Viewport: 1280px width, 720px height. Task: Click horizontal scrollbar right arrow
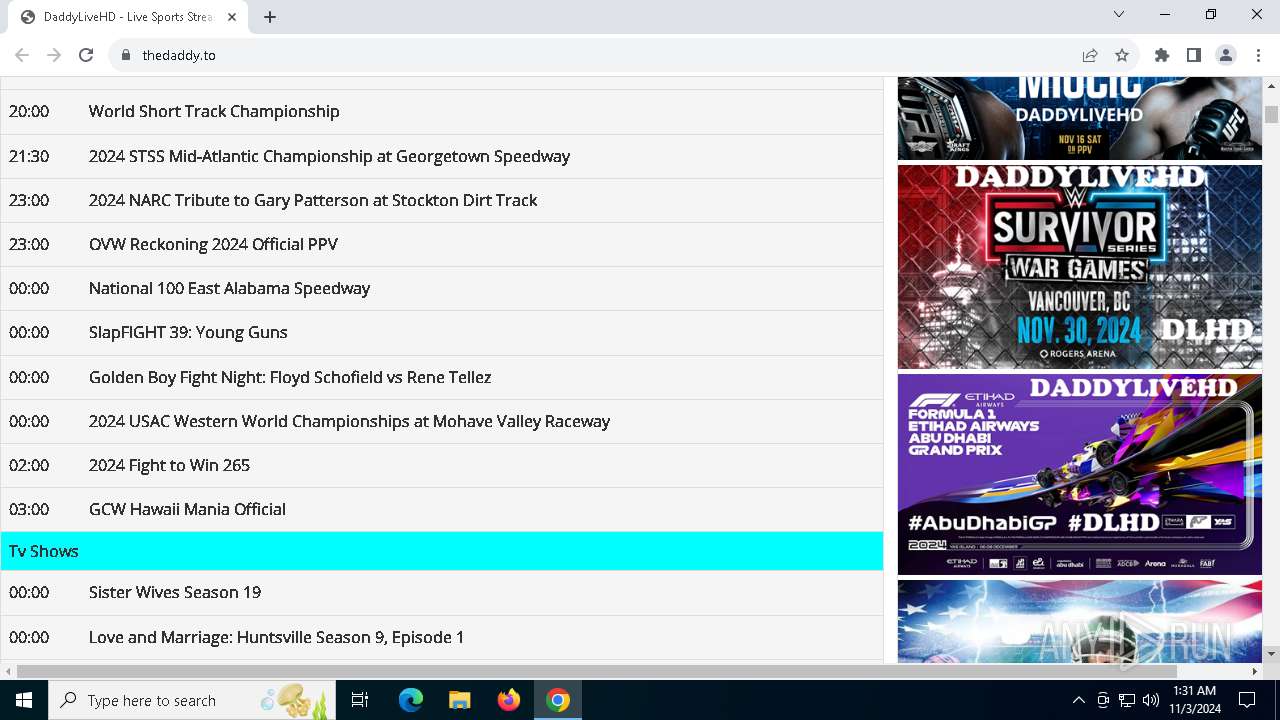[1255, 671]
